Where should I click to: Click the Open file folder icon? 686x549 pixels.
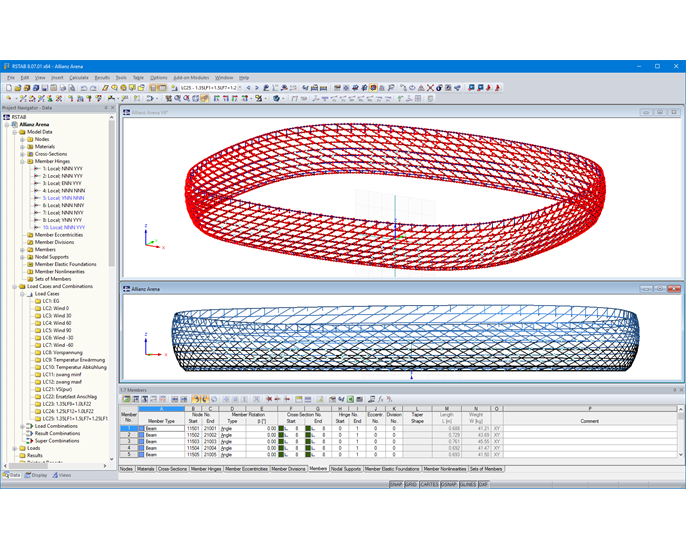[18, 88]
